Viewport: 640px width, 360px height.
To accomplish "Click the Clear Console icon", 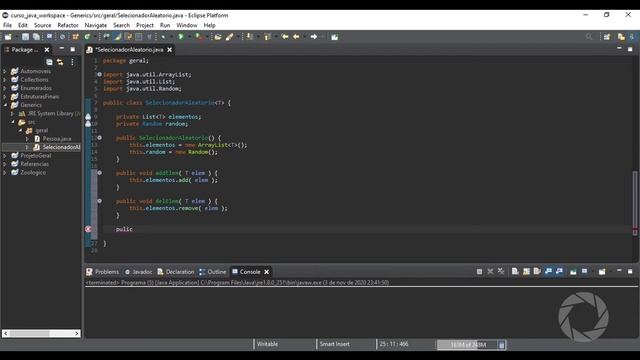I will [x=515, y=271].
